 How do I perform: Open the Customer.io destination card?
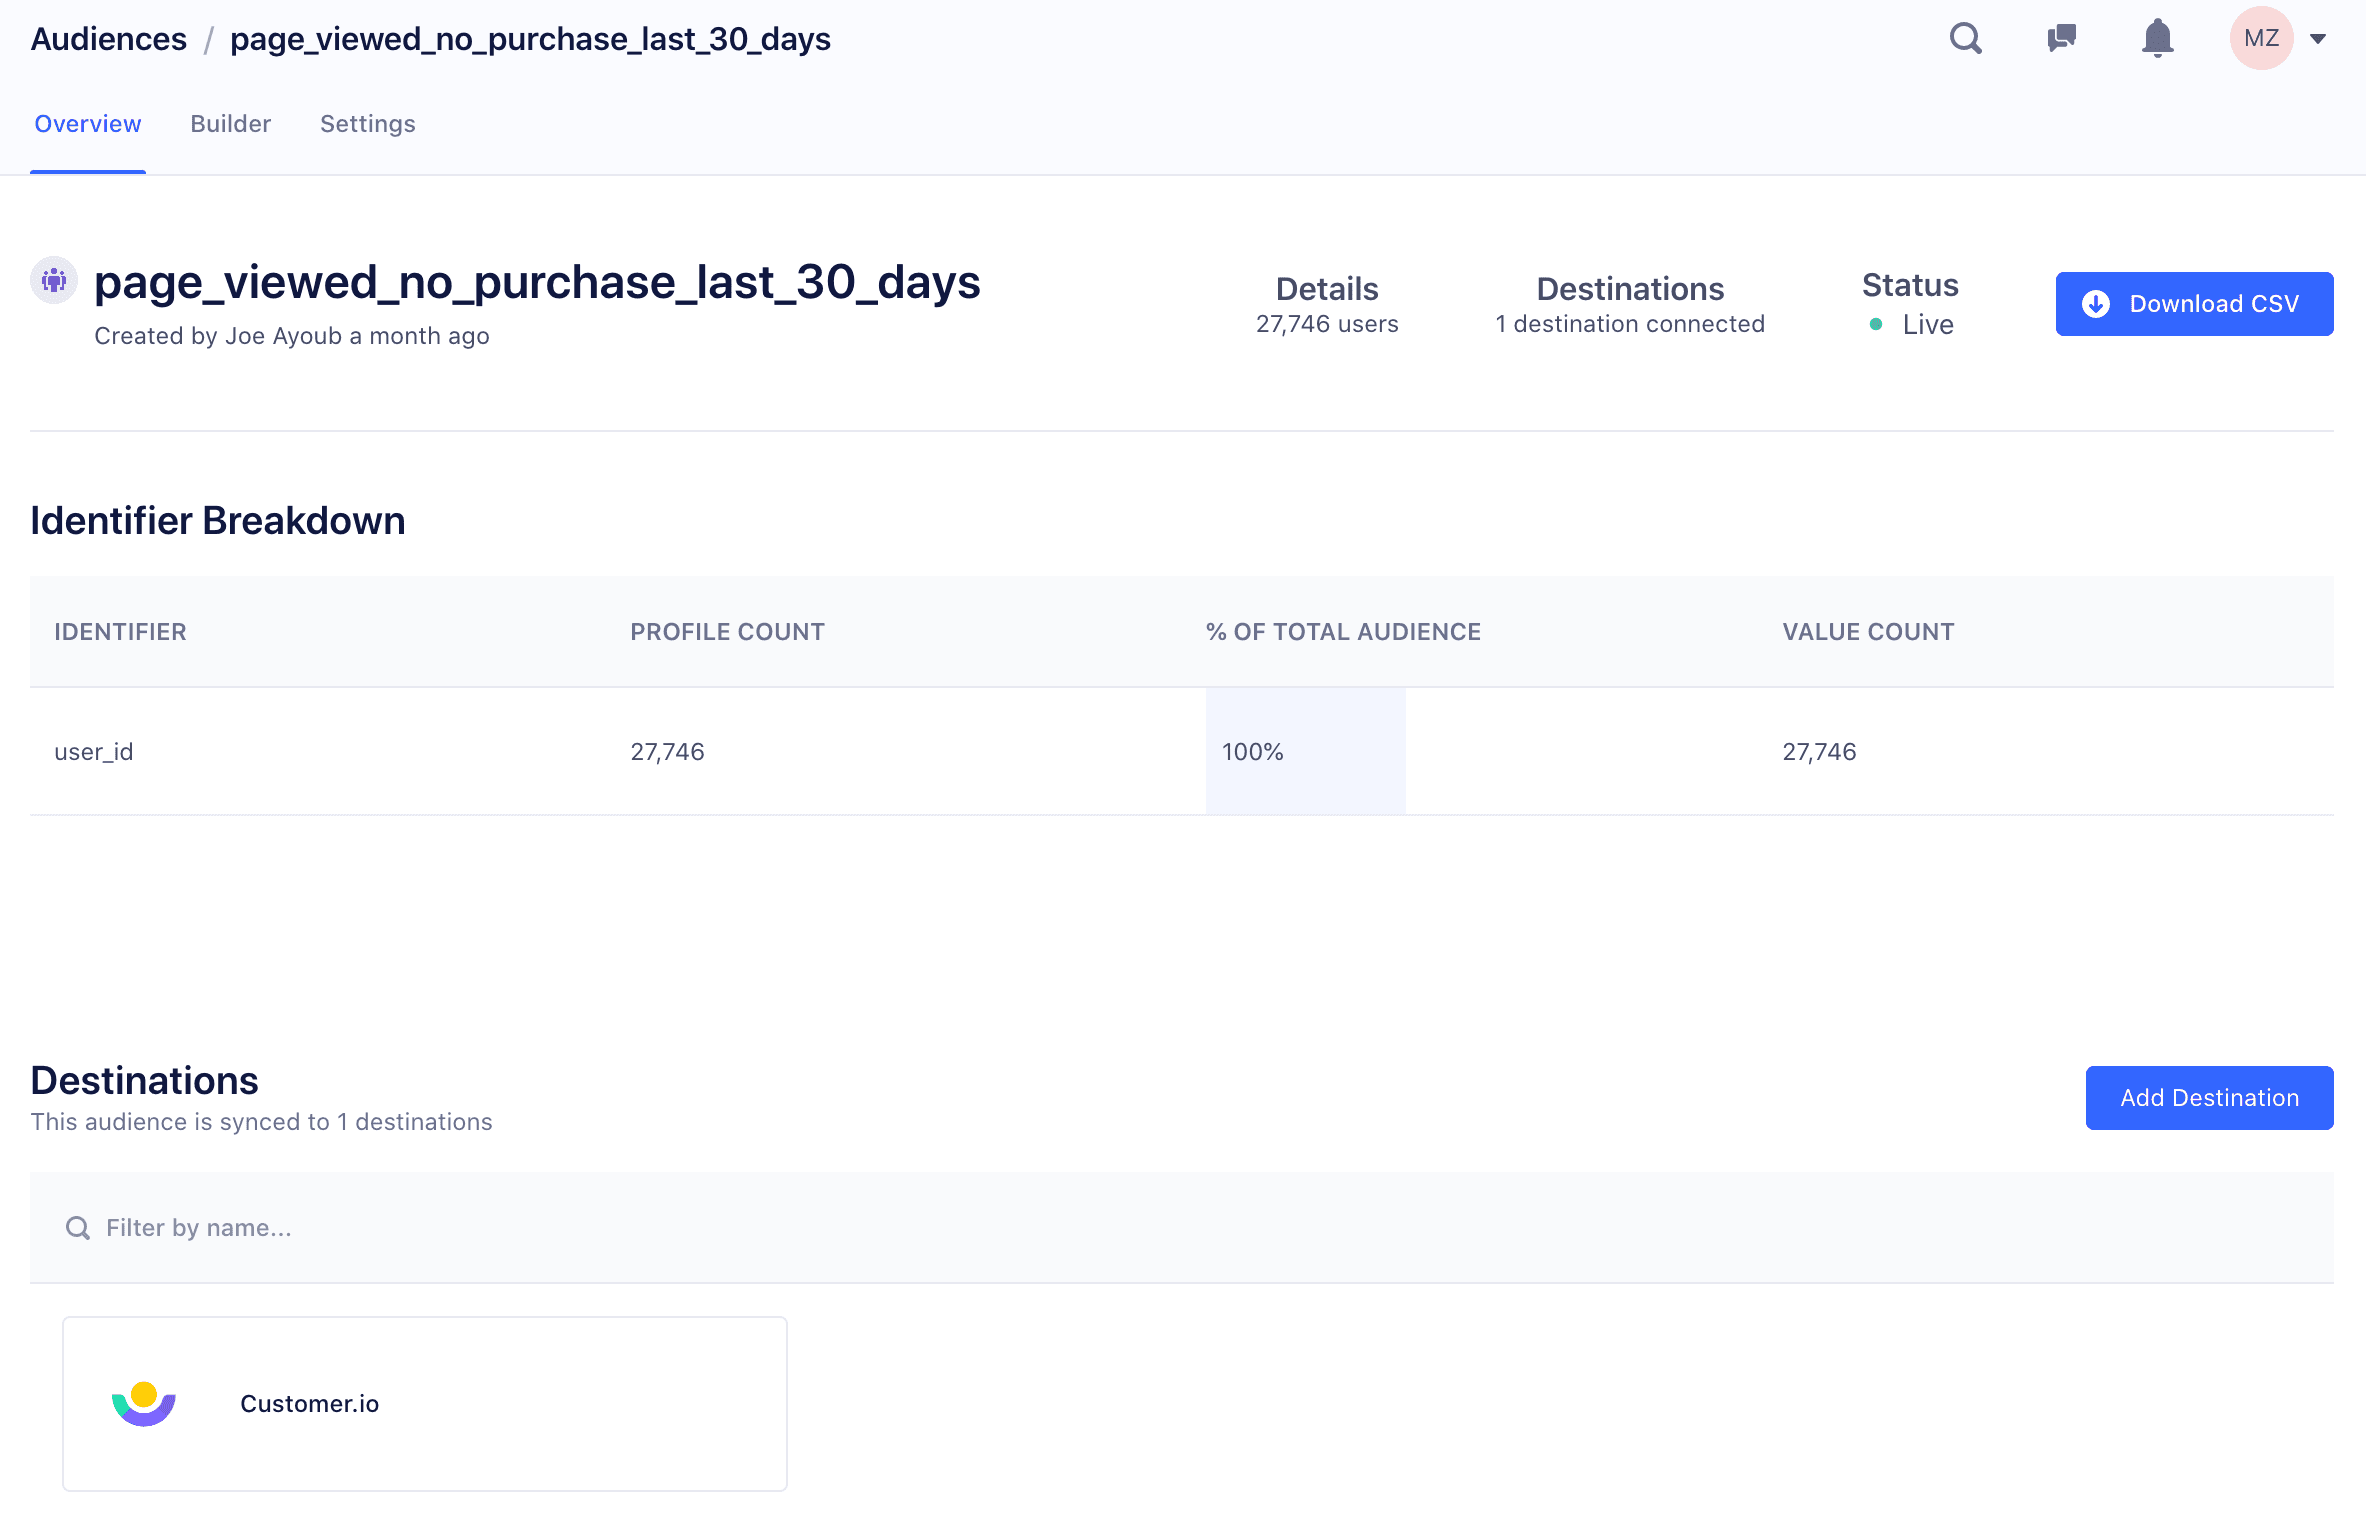tap(424, 1403)
